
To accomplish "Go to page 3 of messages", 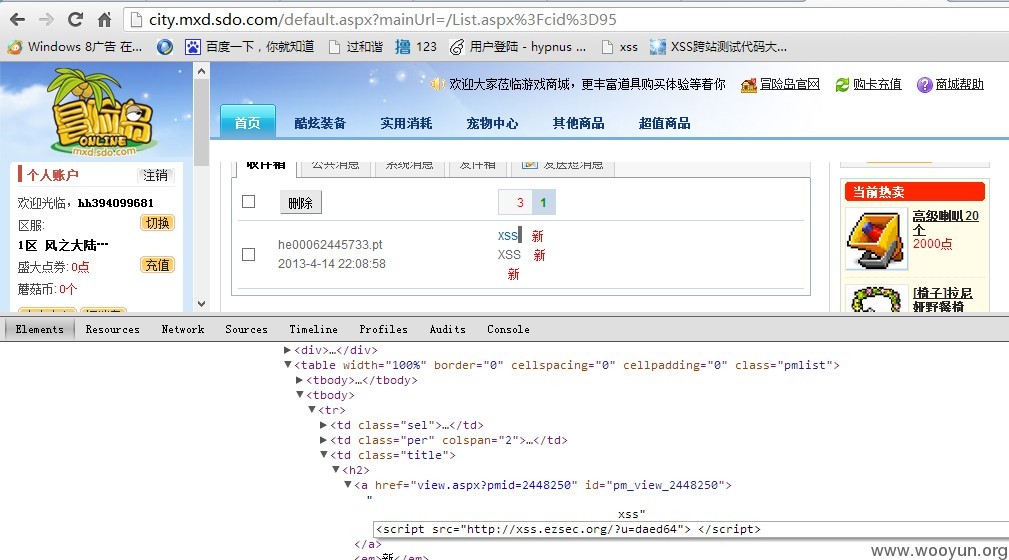I will pyautogui.click(x=520, y=203).
